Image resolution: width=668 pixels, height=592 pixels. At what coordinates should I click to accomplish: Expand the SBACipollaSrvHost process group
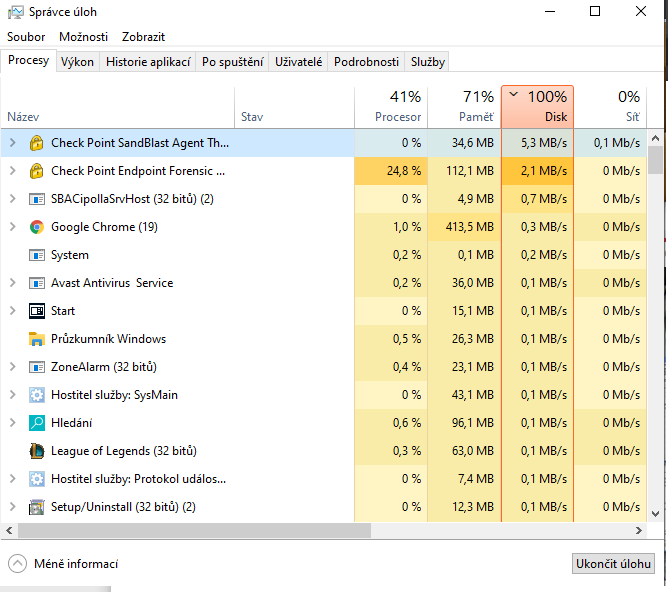[13, 199]
